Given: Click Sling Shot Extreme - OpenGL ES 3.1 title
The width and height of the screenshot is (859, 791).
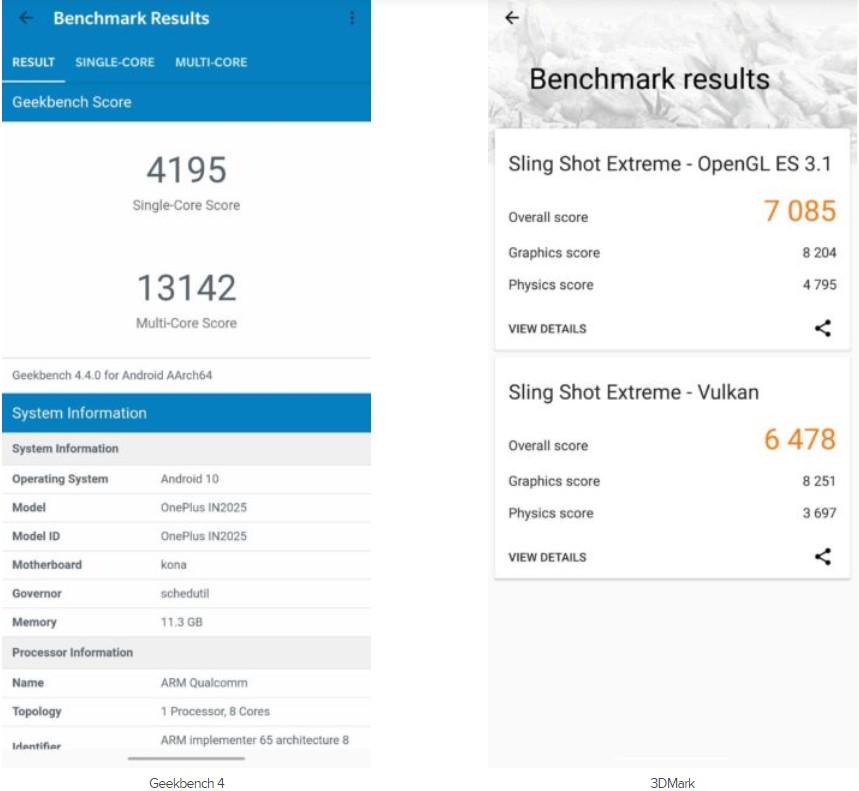Looking at the screenshot, I should click(669, 164).
